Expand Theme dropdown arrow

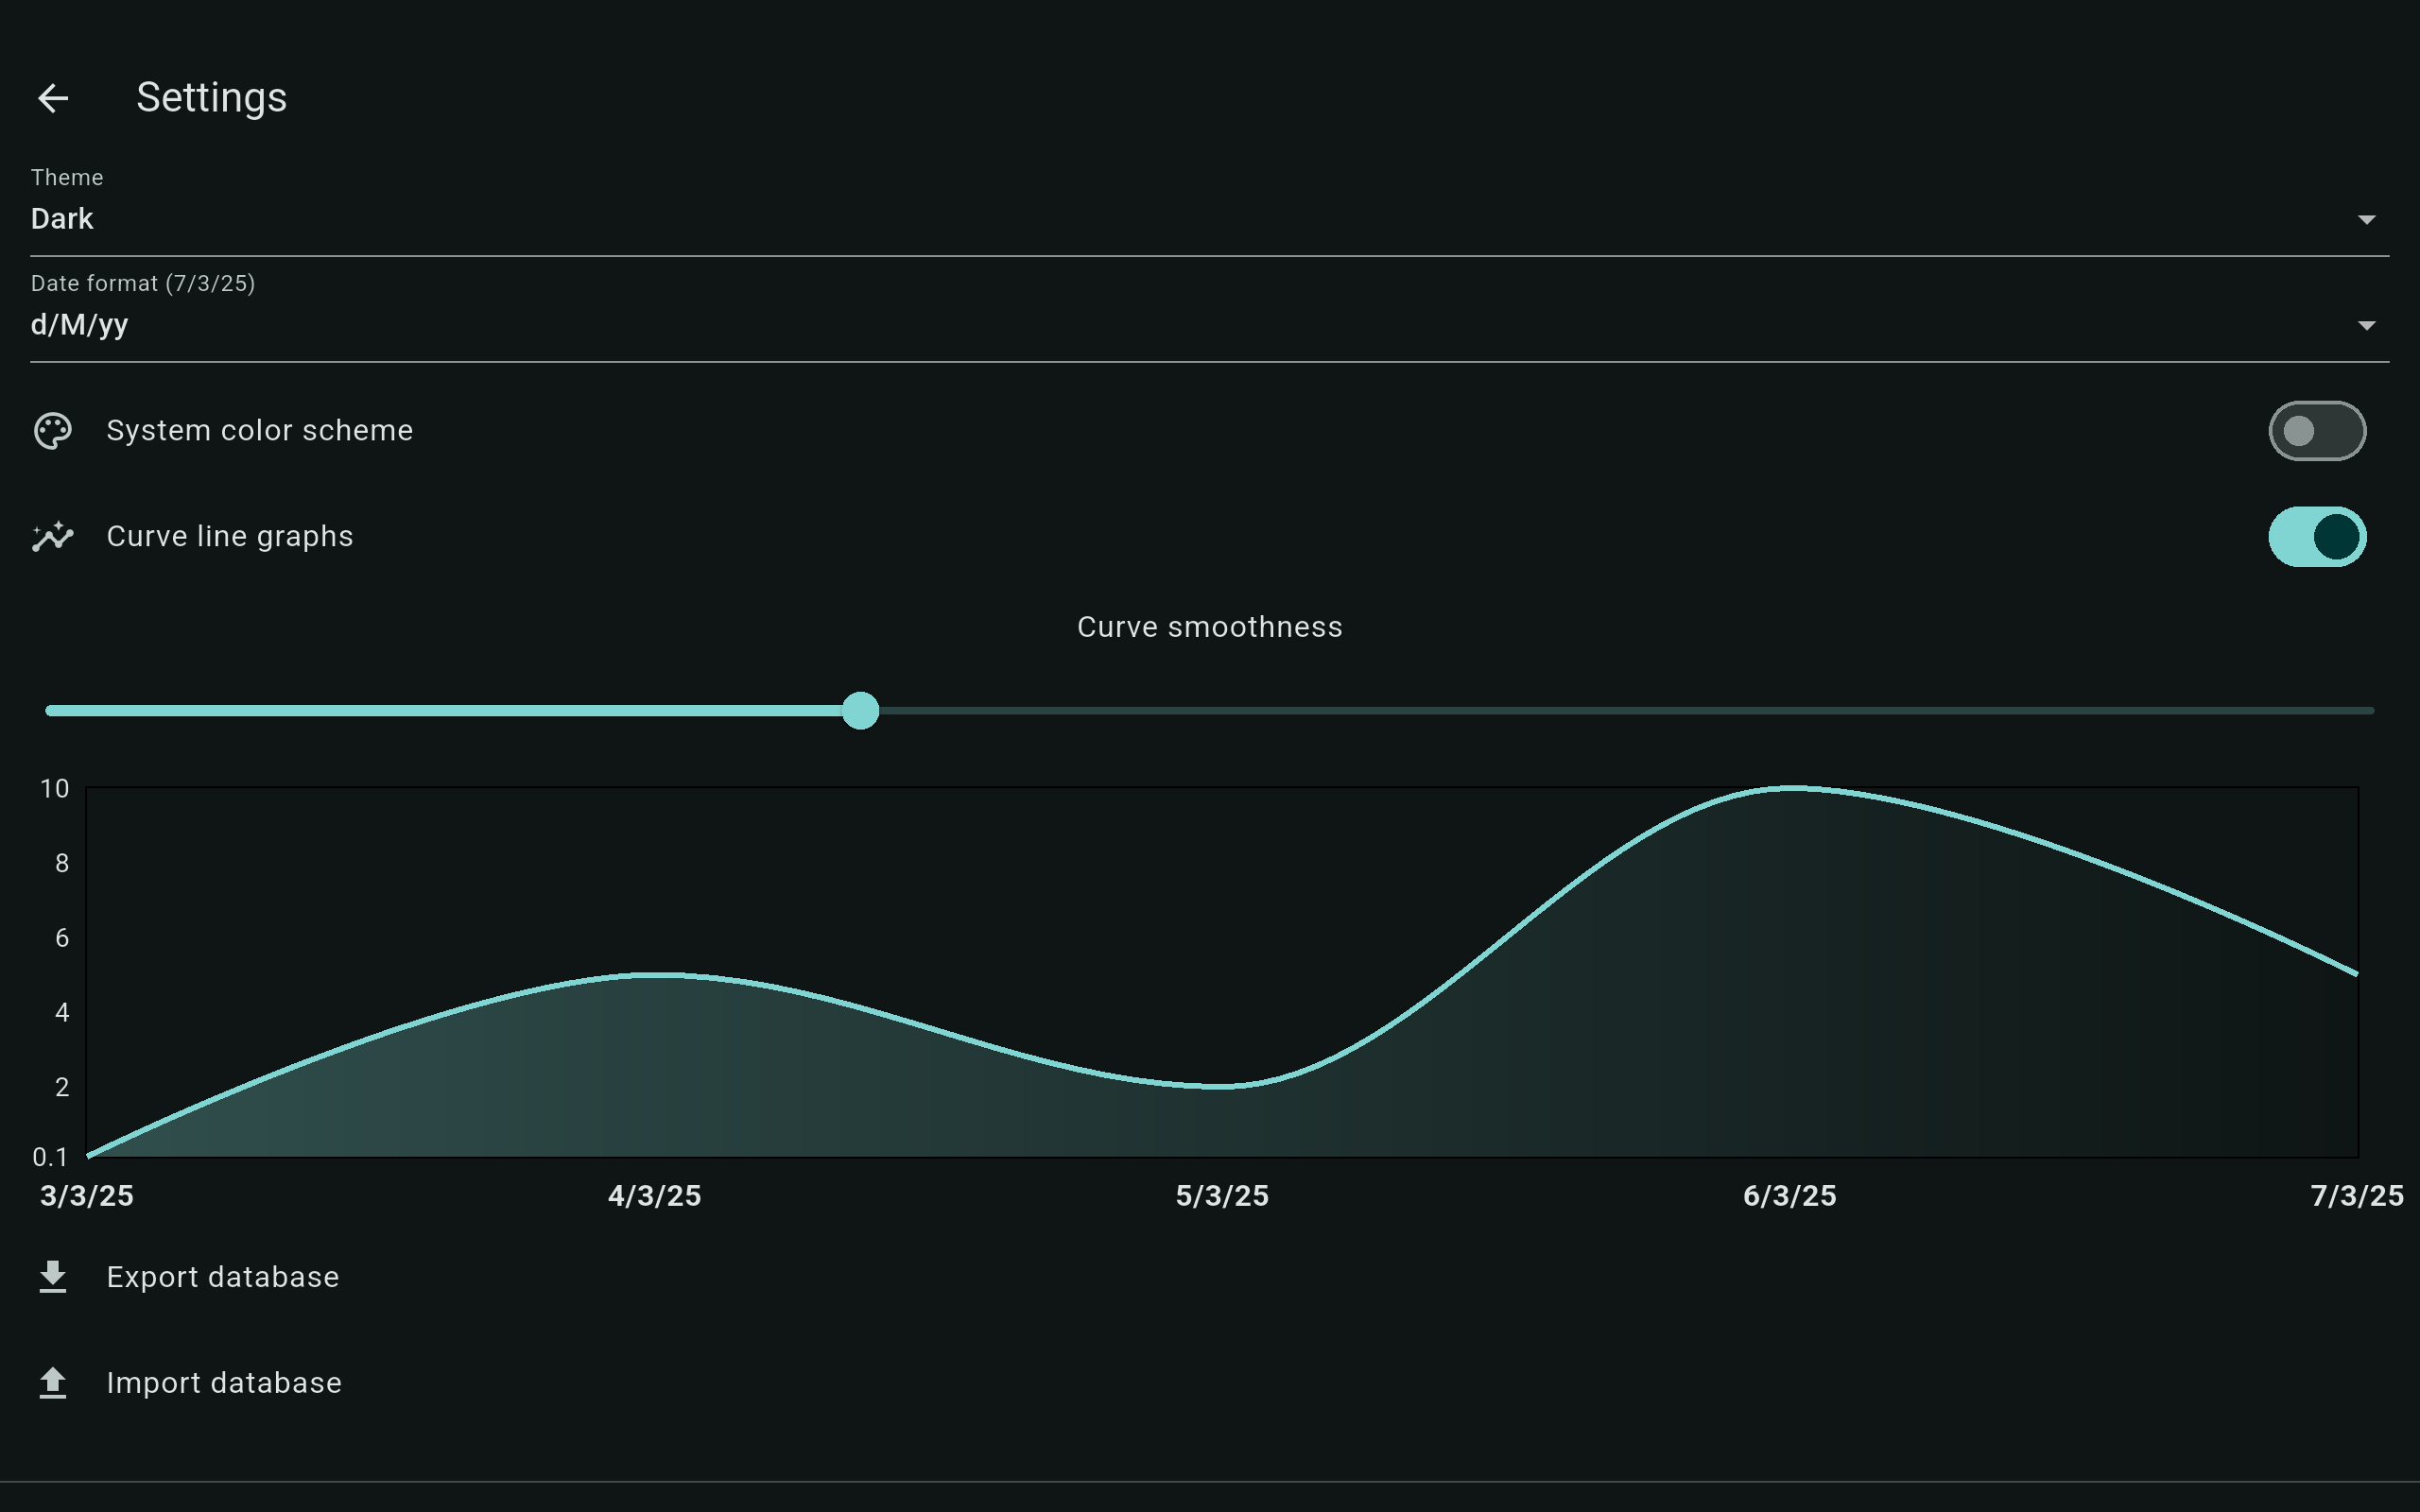(x=2366, y=220)
